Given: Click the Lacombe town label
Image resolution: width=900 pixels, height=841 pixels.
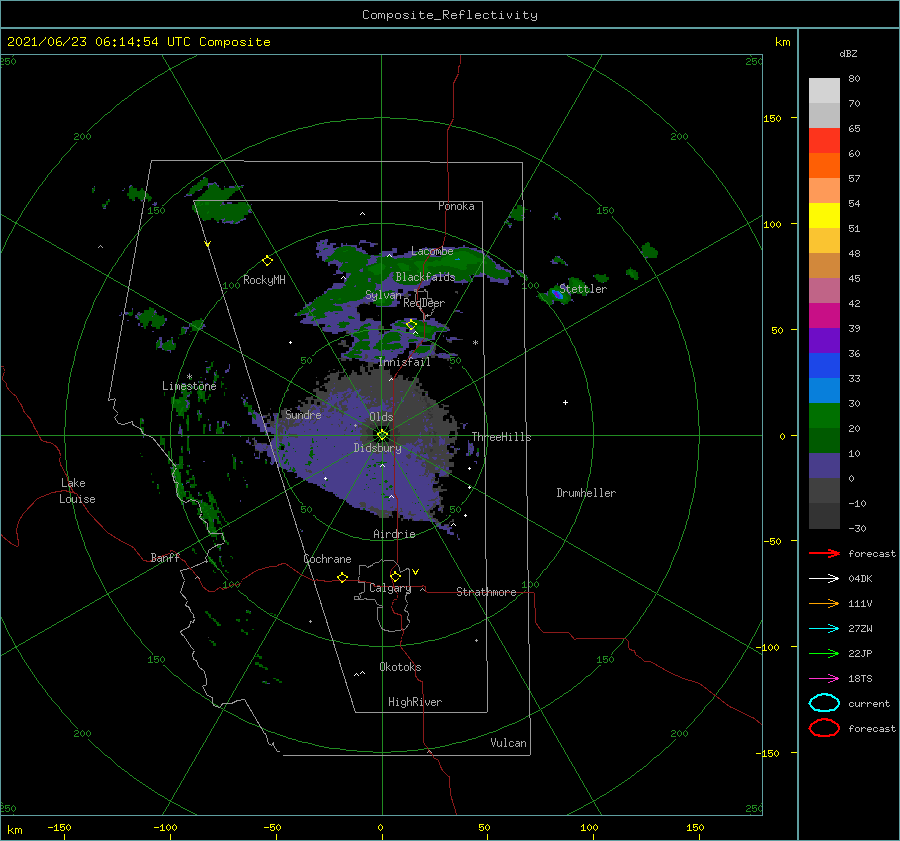Looking at the screenshot, I should 432,251.
